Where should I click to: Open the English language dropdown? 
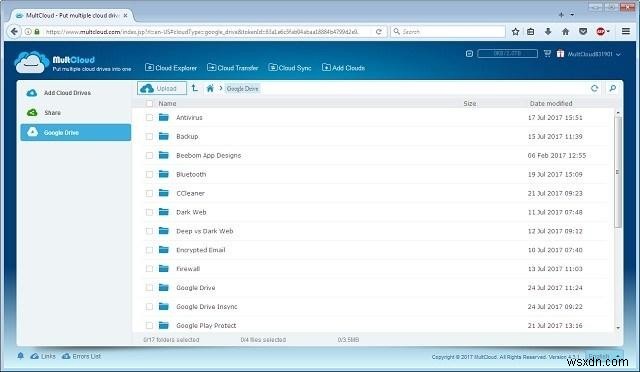click(604, 356)
